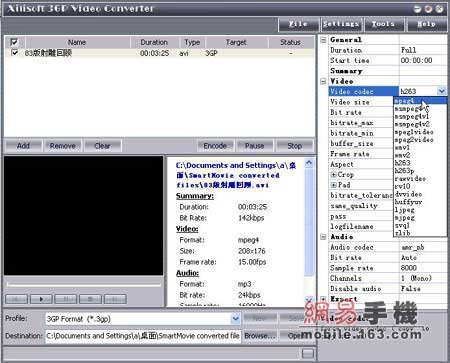
Task: Click the Destination path field
Action: tap(143, 336)
